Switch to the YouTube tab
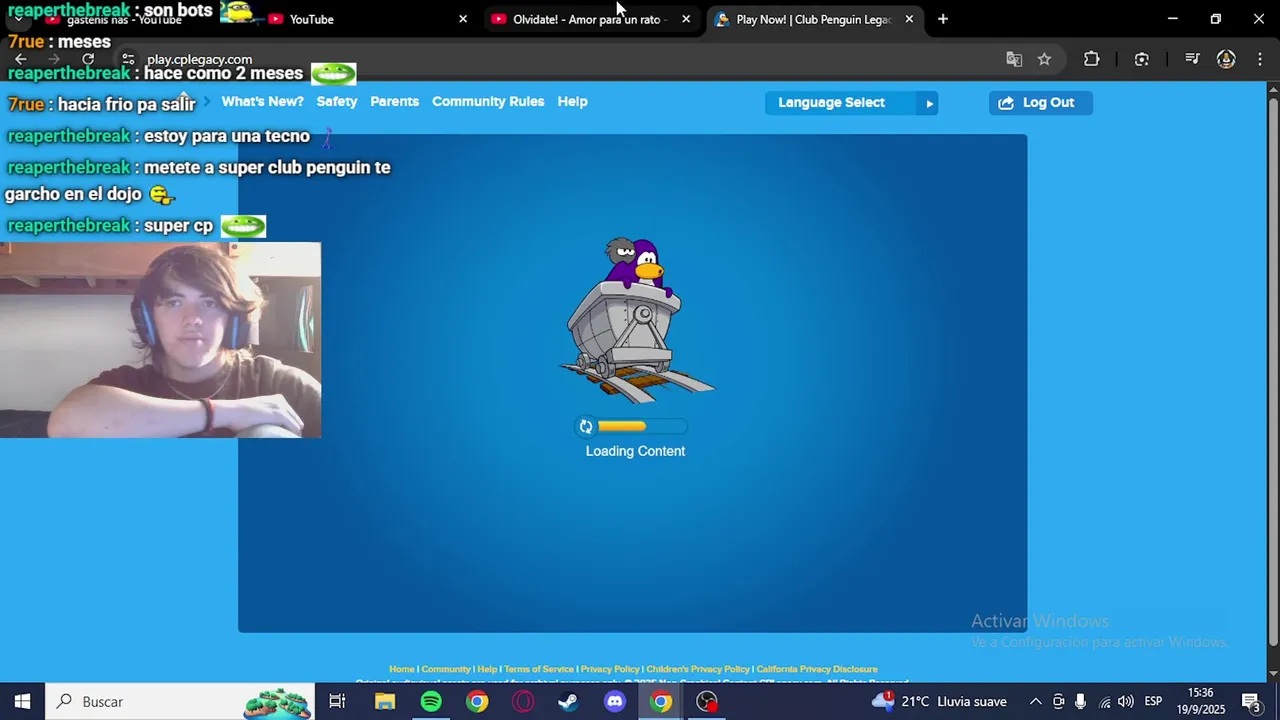The height and width of the screenshot is (720, 1280). pyautogui.click(x=367, y=19)
